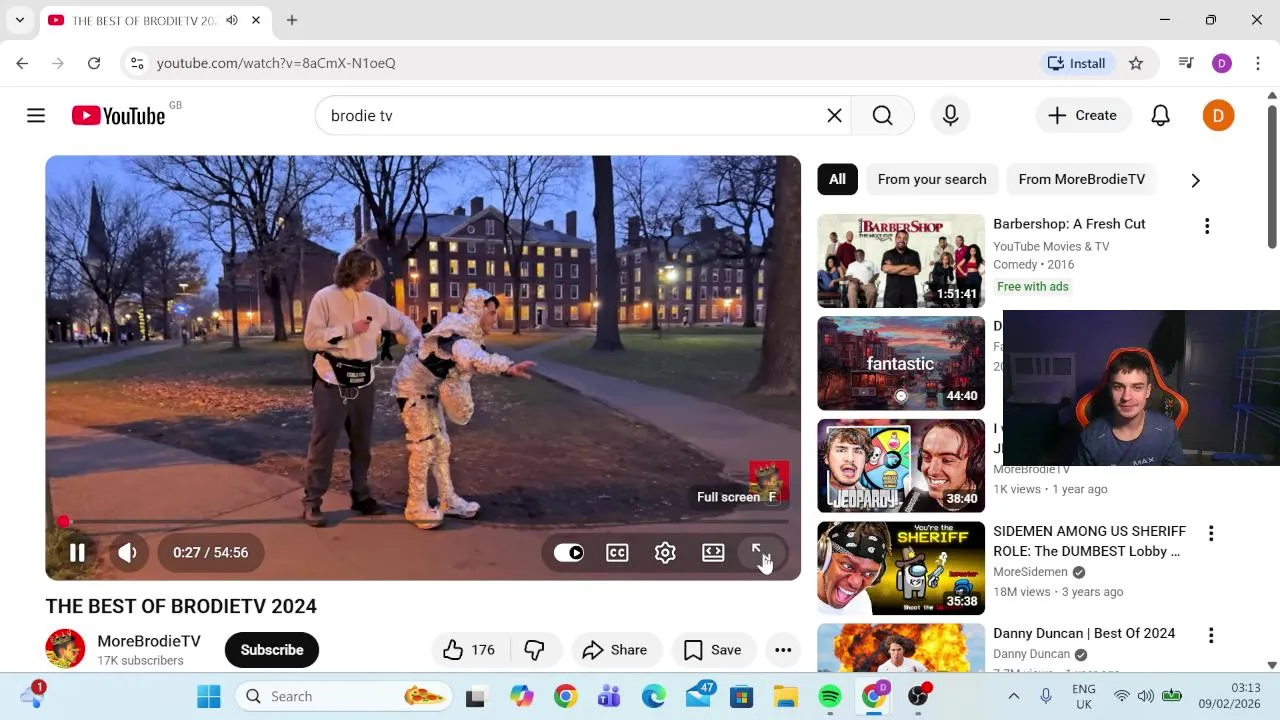This screenshot has width=1280, height=720.
Task: Open the browser media control icon
Action: pos(1186,63)
